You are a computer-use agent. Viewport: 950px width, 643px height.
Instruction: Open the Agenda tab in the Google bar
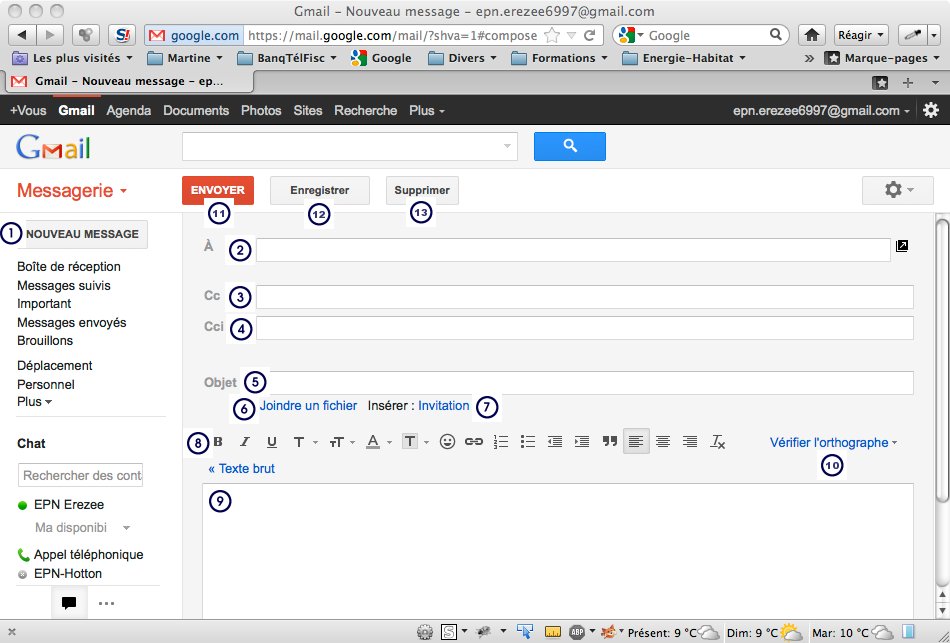(128, 110)
